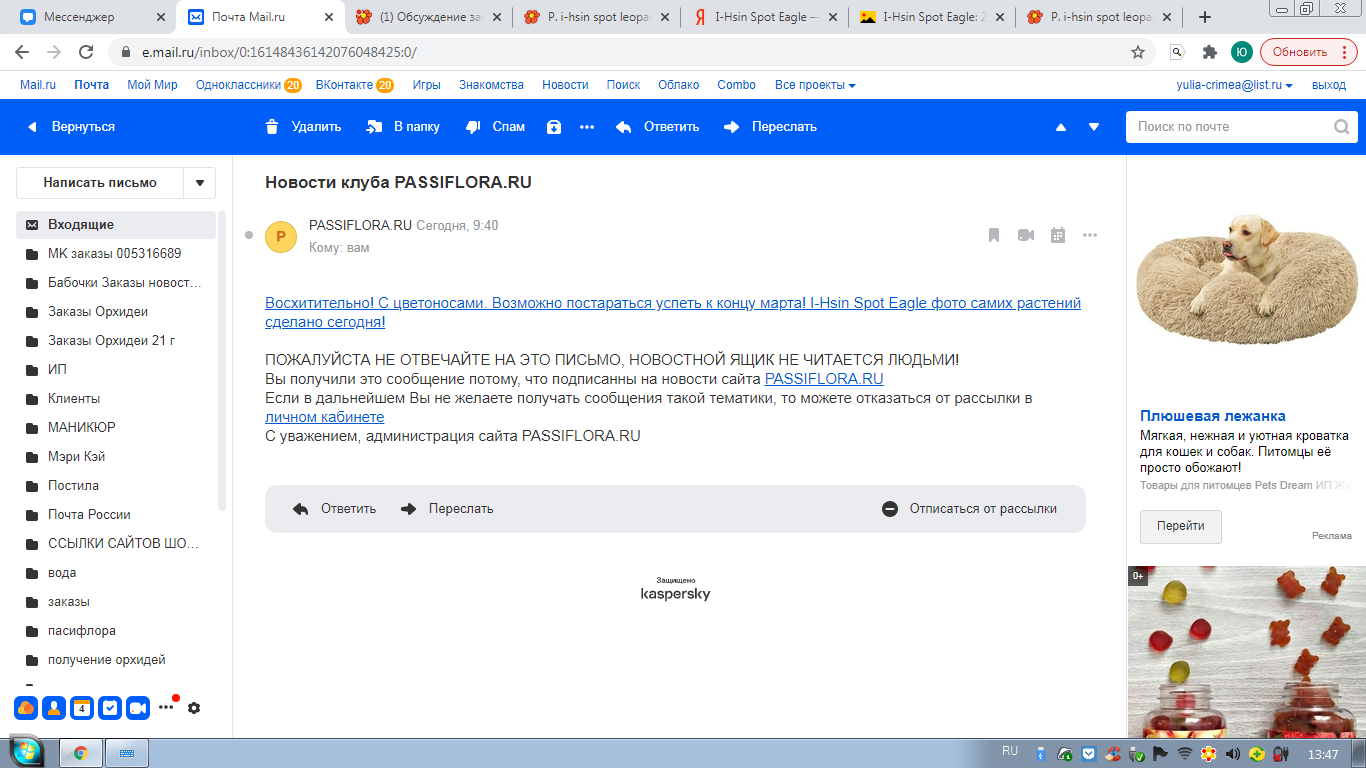Click the archive box icon in the mail toolbar
Image resolution: width=1366 pixels, height=768 pixels.
[554, 127]
